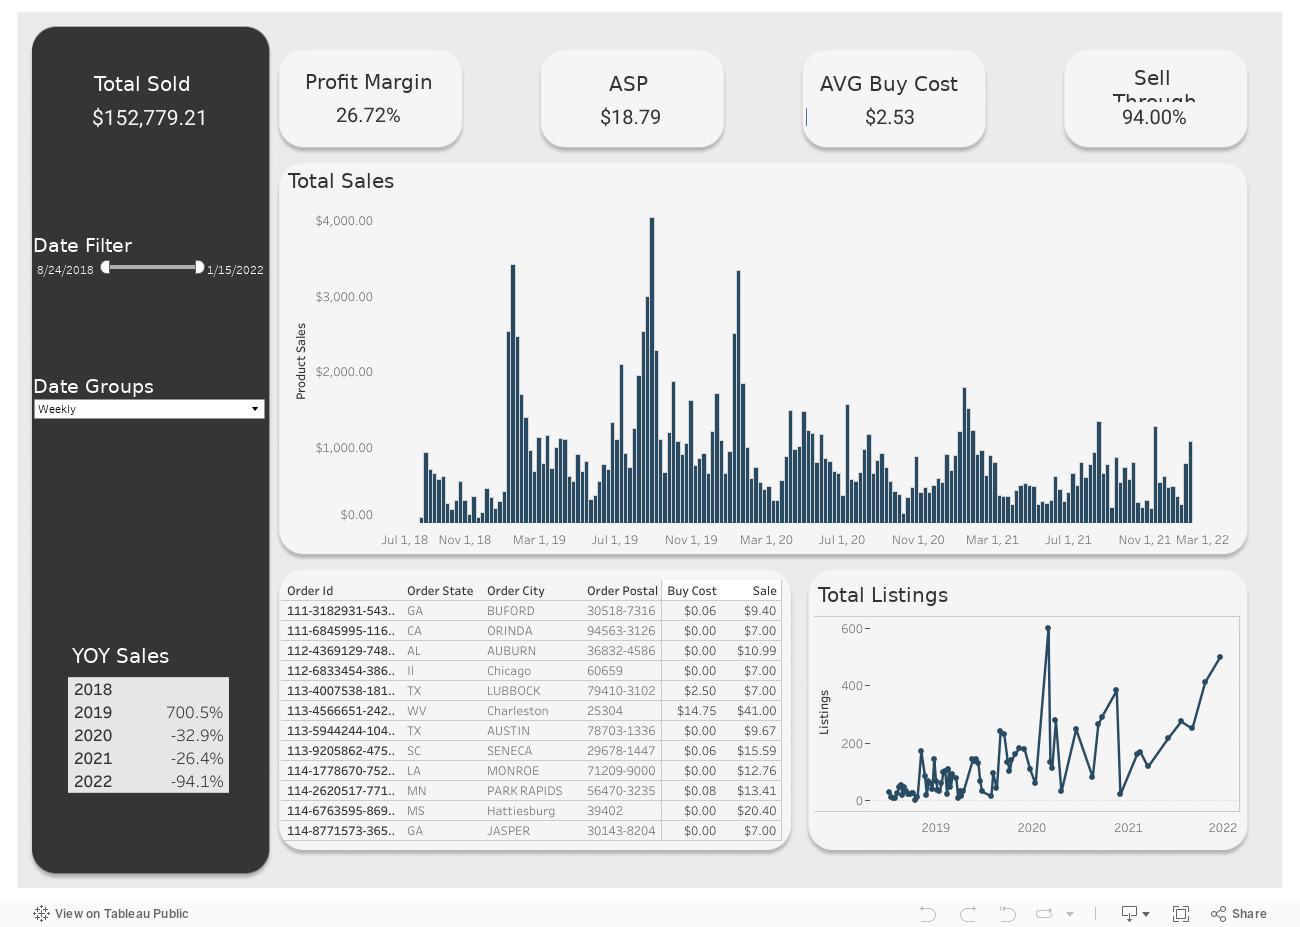
Task: Select the Sale column header
Action: (765, 591)
